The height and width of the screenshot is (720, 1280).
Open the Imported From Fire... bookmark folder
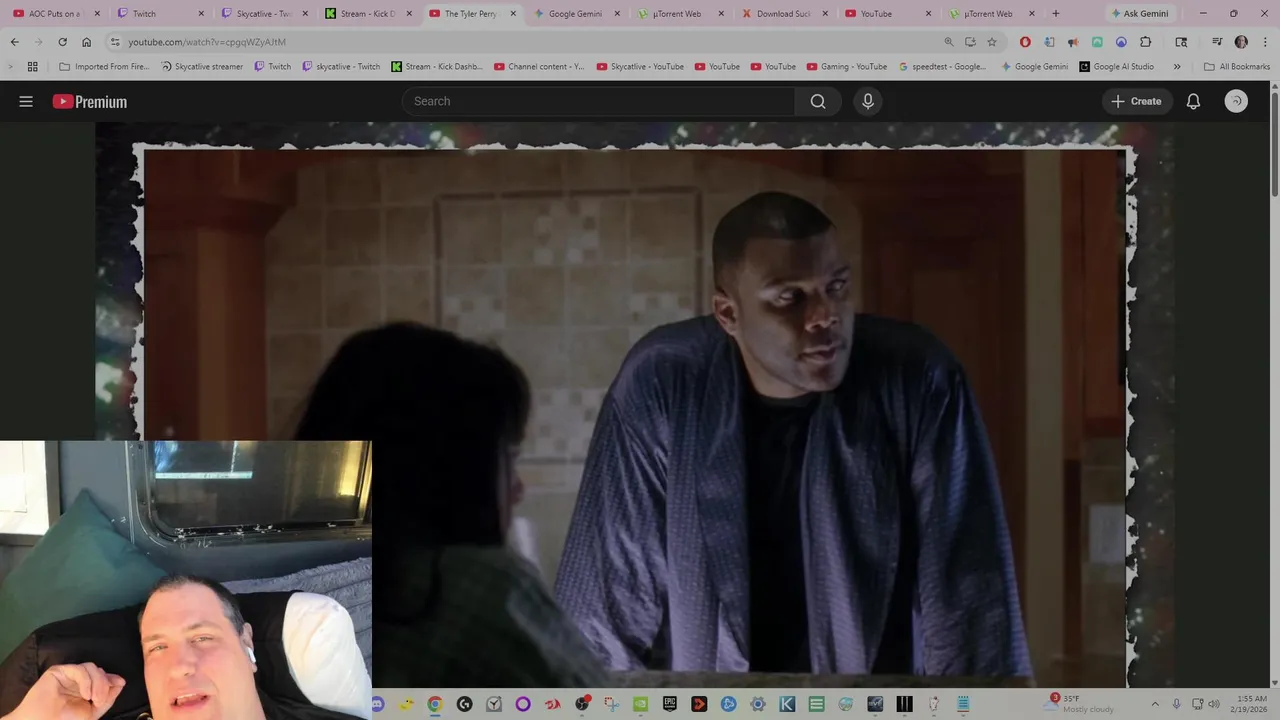105,67
